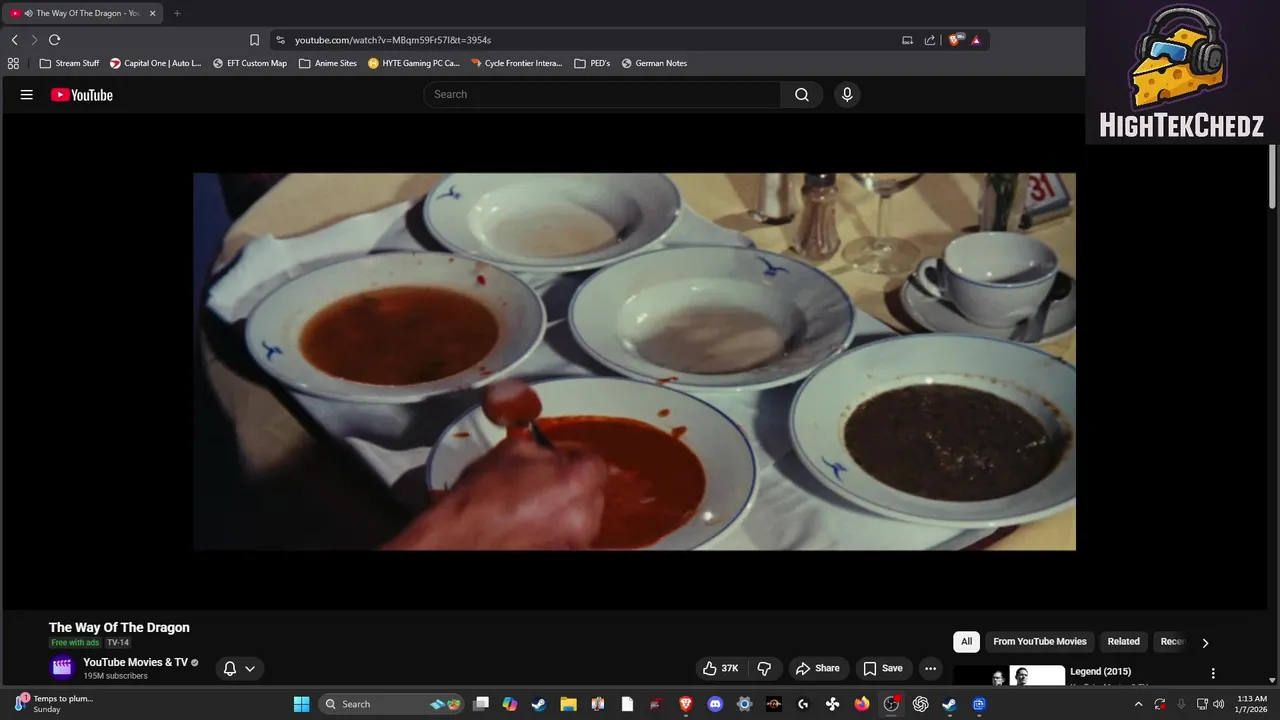Screen dimensions: 1280x720
Task: Open Capital One Auto bookmark
Action: pyautogui.click(x=156, y=63)
